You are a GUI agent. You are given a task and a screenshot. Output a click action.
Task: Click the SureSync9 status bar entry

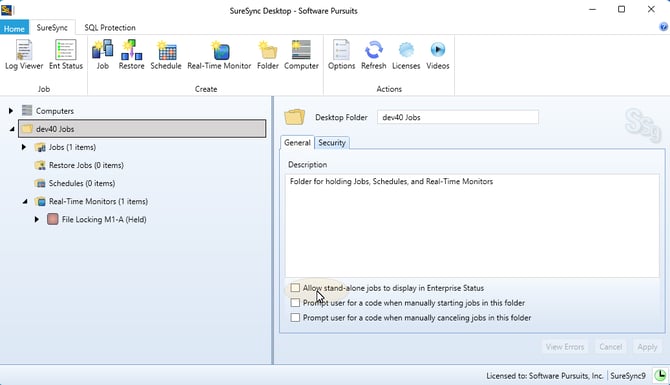pos(628,376)
